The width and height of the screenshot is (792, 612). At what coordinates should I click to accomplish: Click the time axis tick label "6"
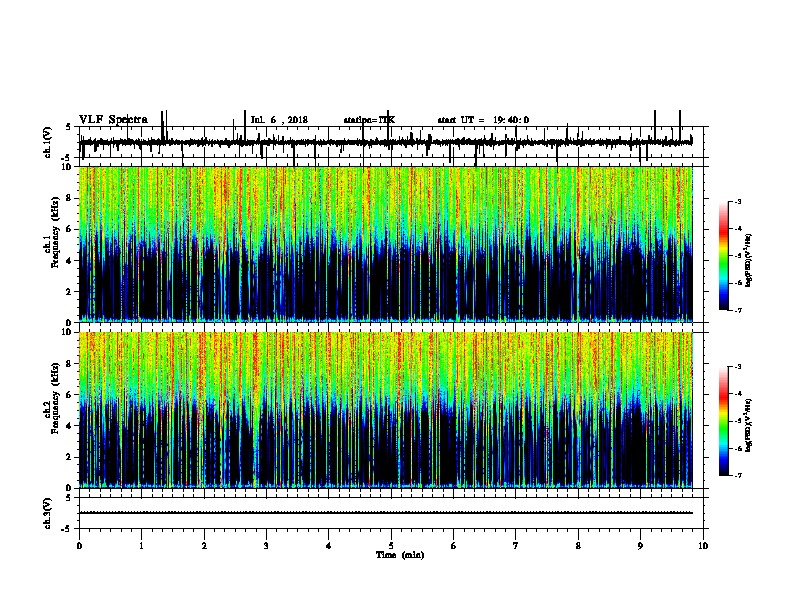pos(453,546)
